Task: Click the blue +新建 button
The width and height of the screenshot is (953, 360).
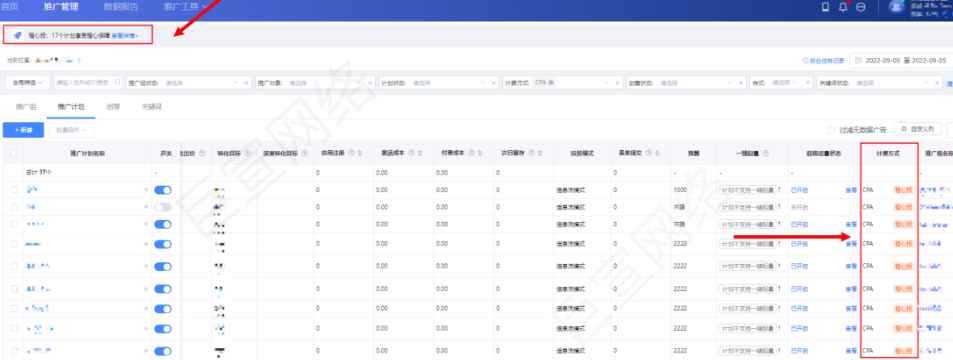Action: (23, 130)
